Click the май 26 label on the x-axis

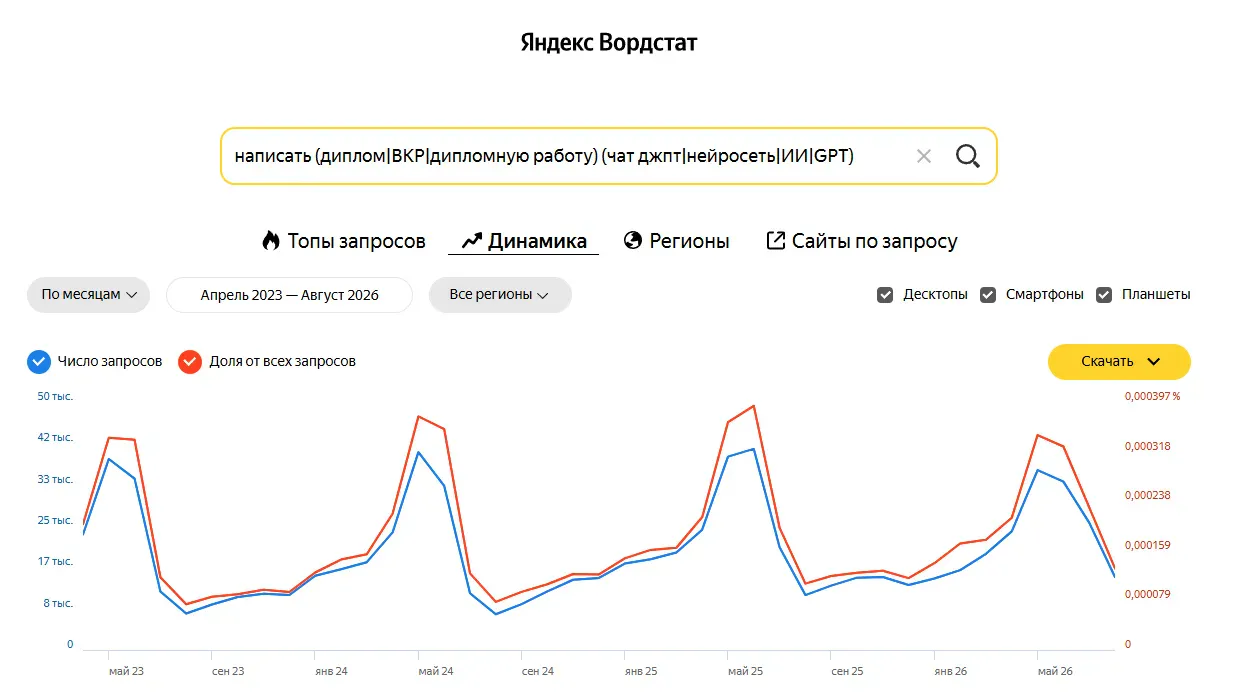[x=1056, y=671]
